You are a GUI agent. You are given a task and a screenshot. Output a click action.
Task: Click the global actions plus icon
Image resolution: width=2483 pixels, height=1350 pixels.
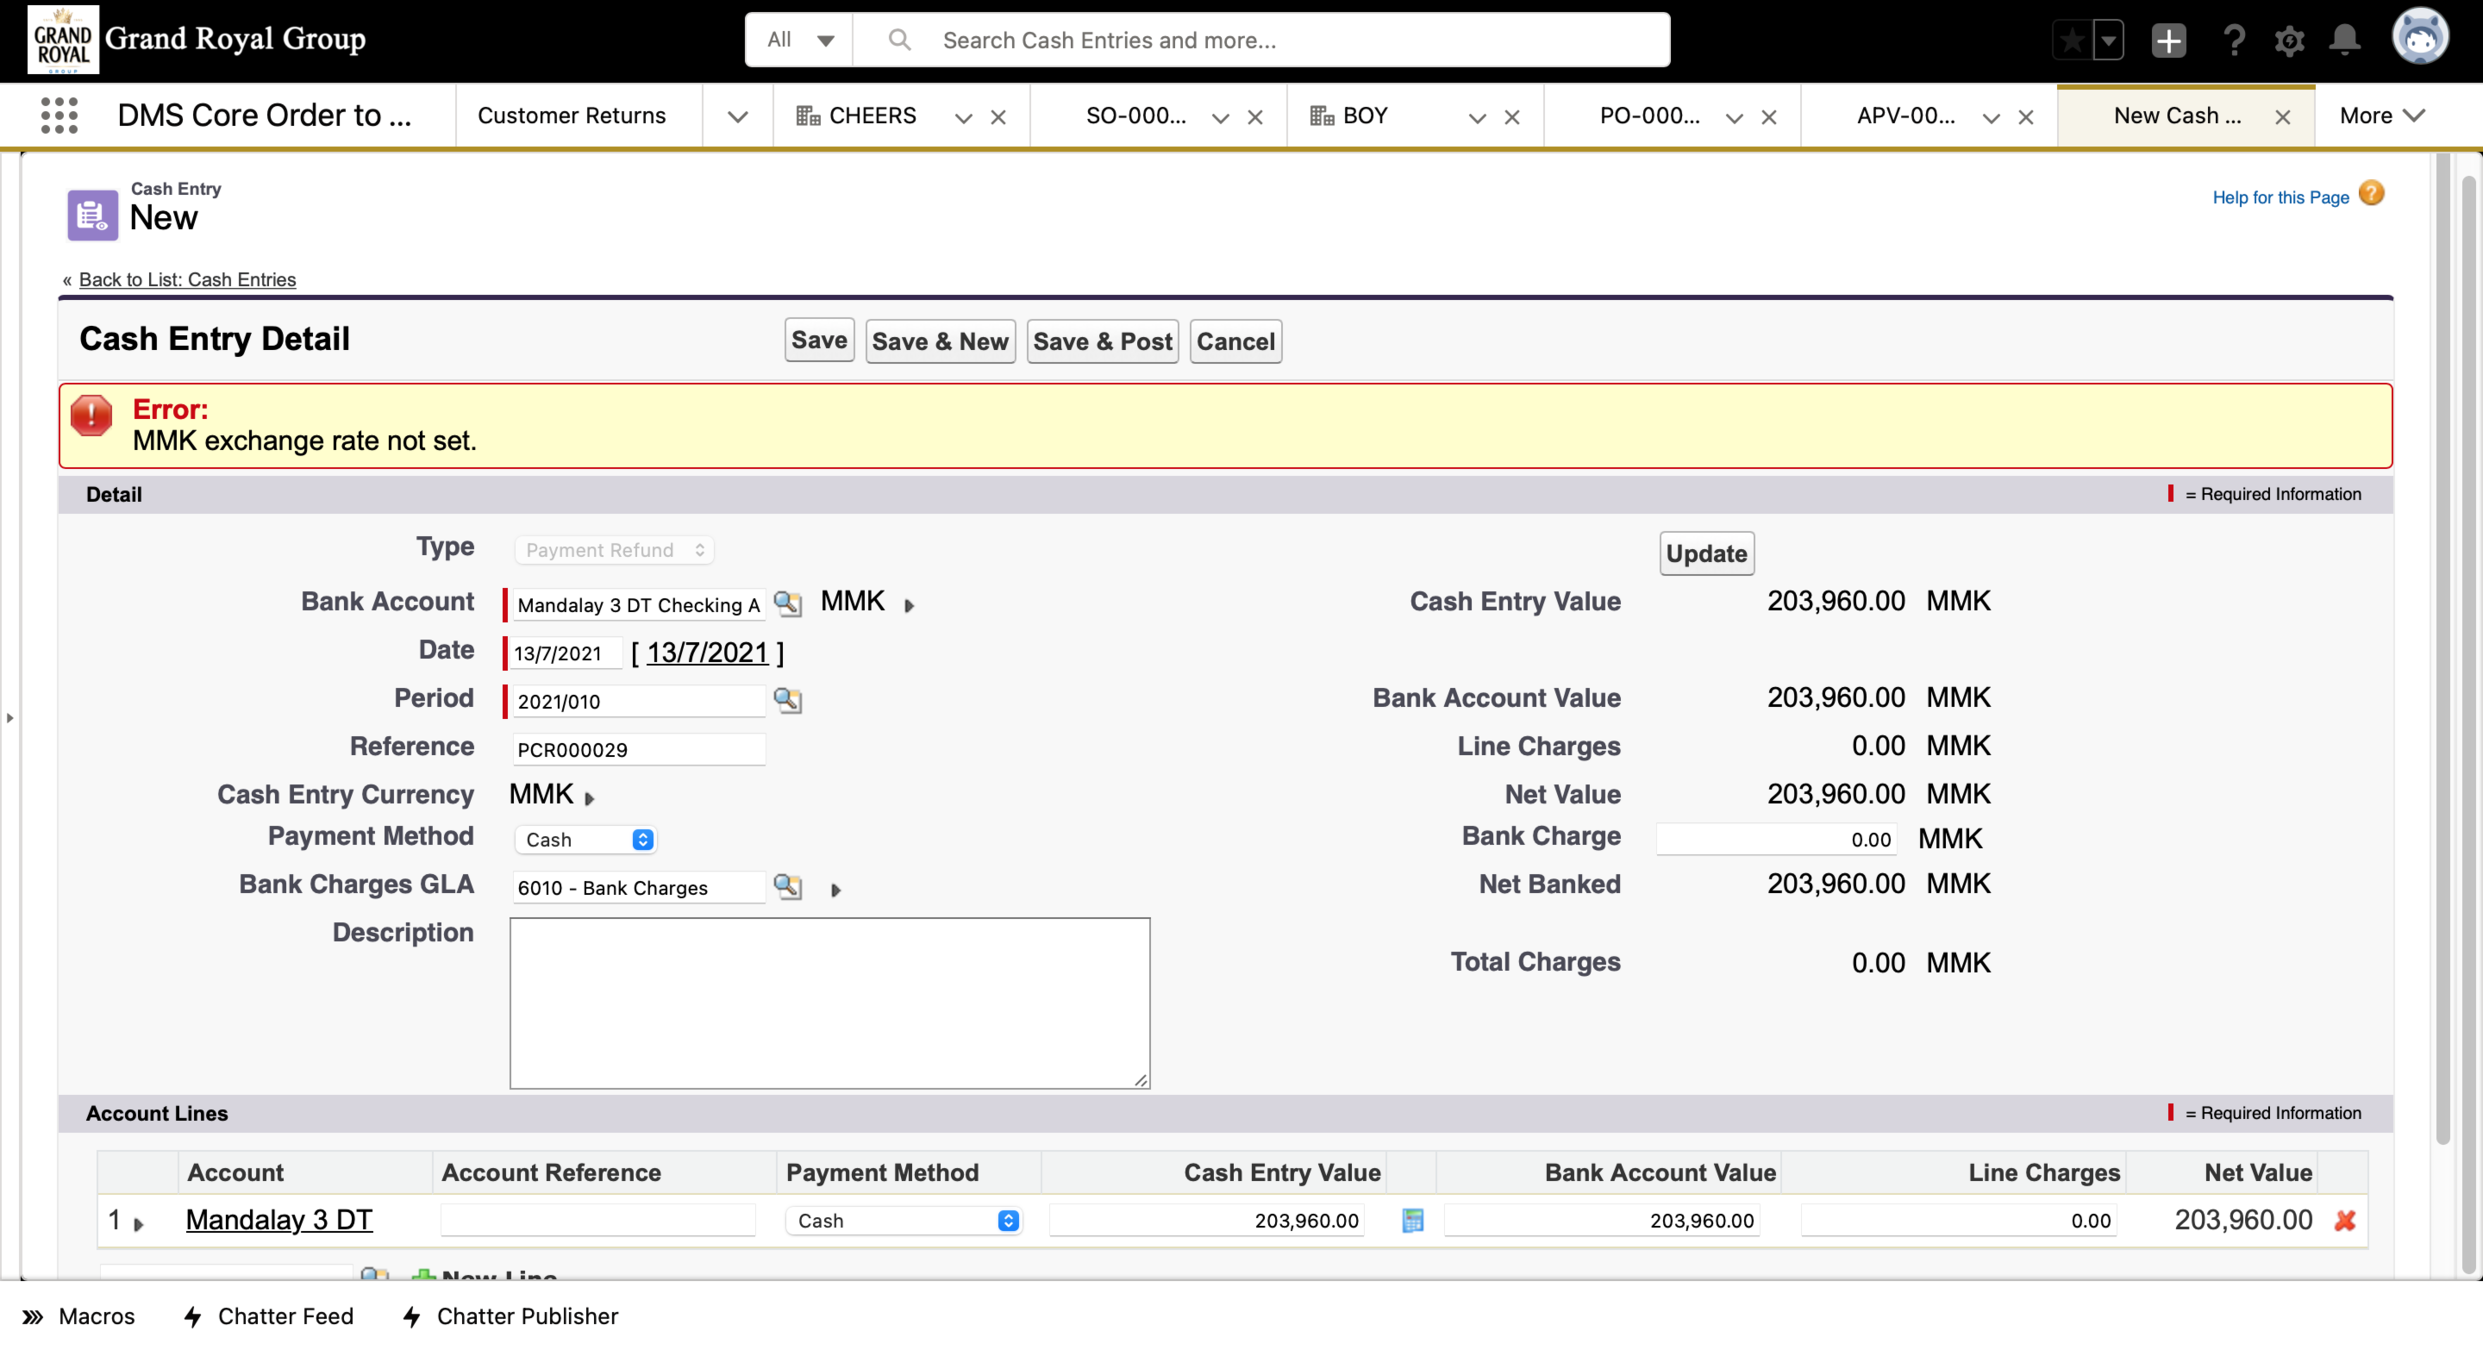pos(2168,40)
